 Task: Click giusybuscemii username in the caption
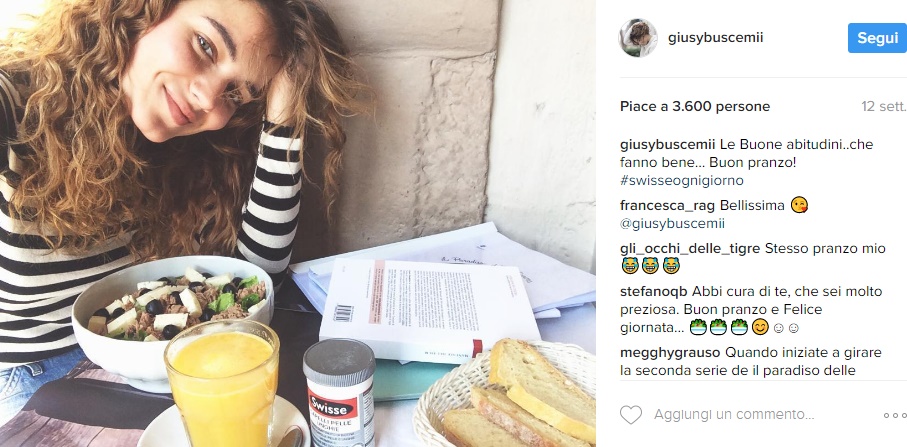click(x=668, y=144)
